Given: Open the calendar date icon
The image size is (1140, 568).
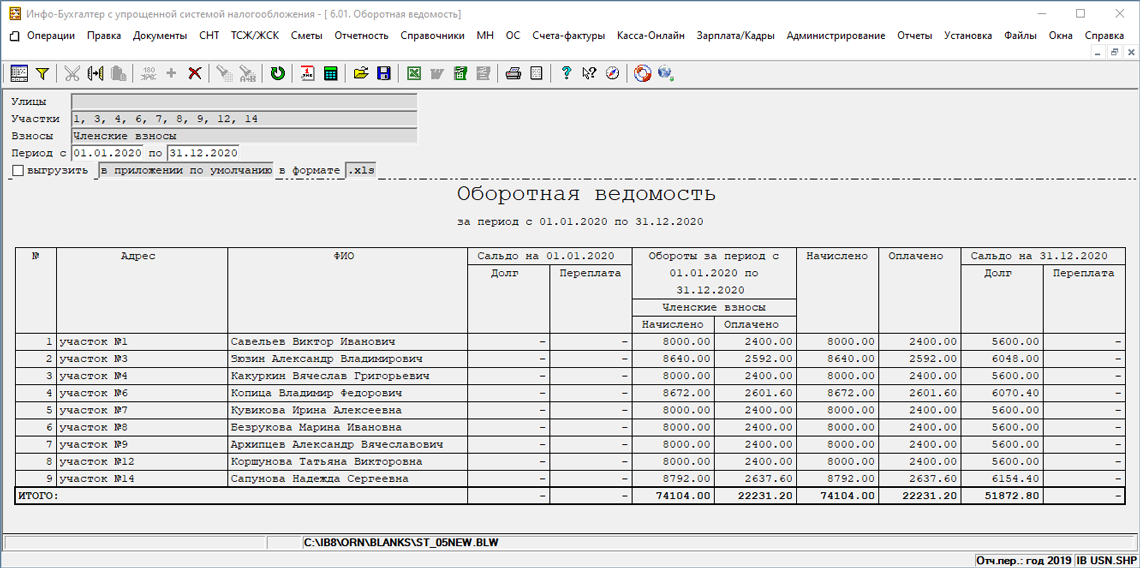Looking at the screenshot, I should click(308, 73).
